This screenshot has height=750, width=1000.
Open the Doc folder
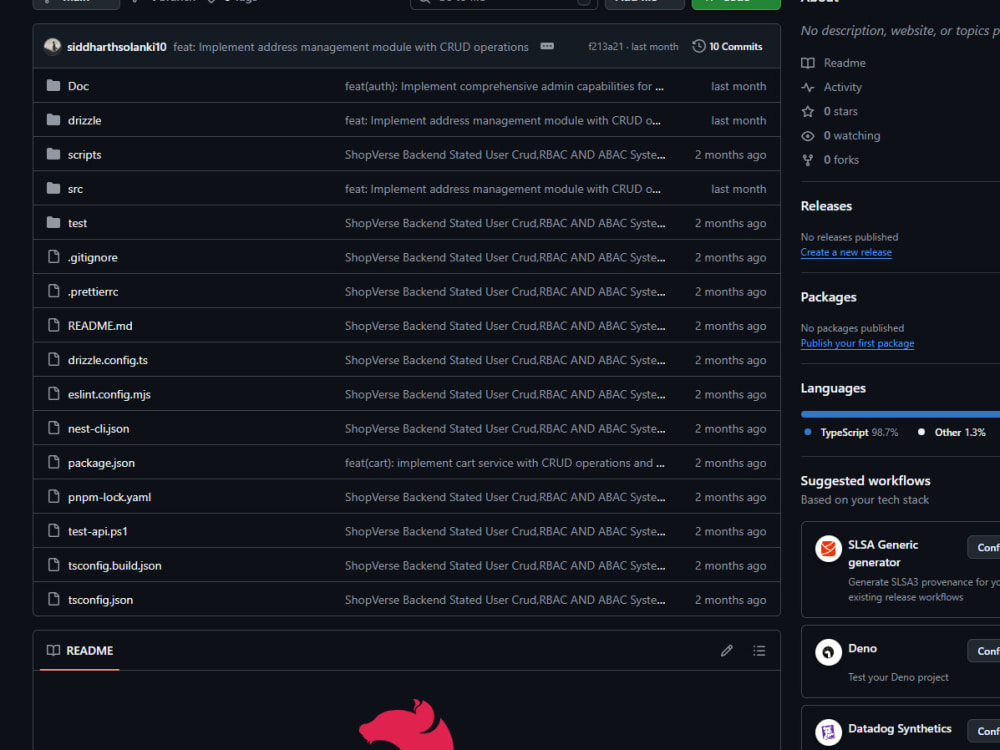point(78,86)
